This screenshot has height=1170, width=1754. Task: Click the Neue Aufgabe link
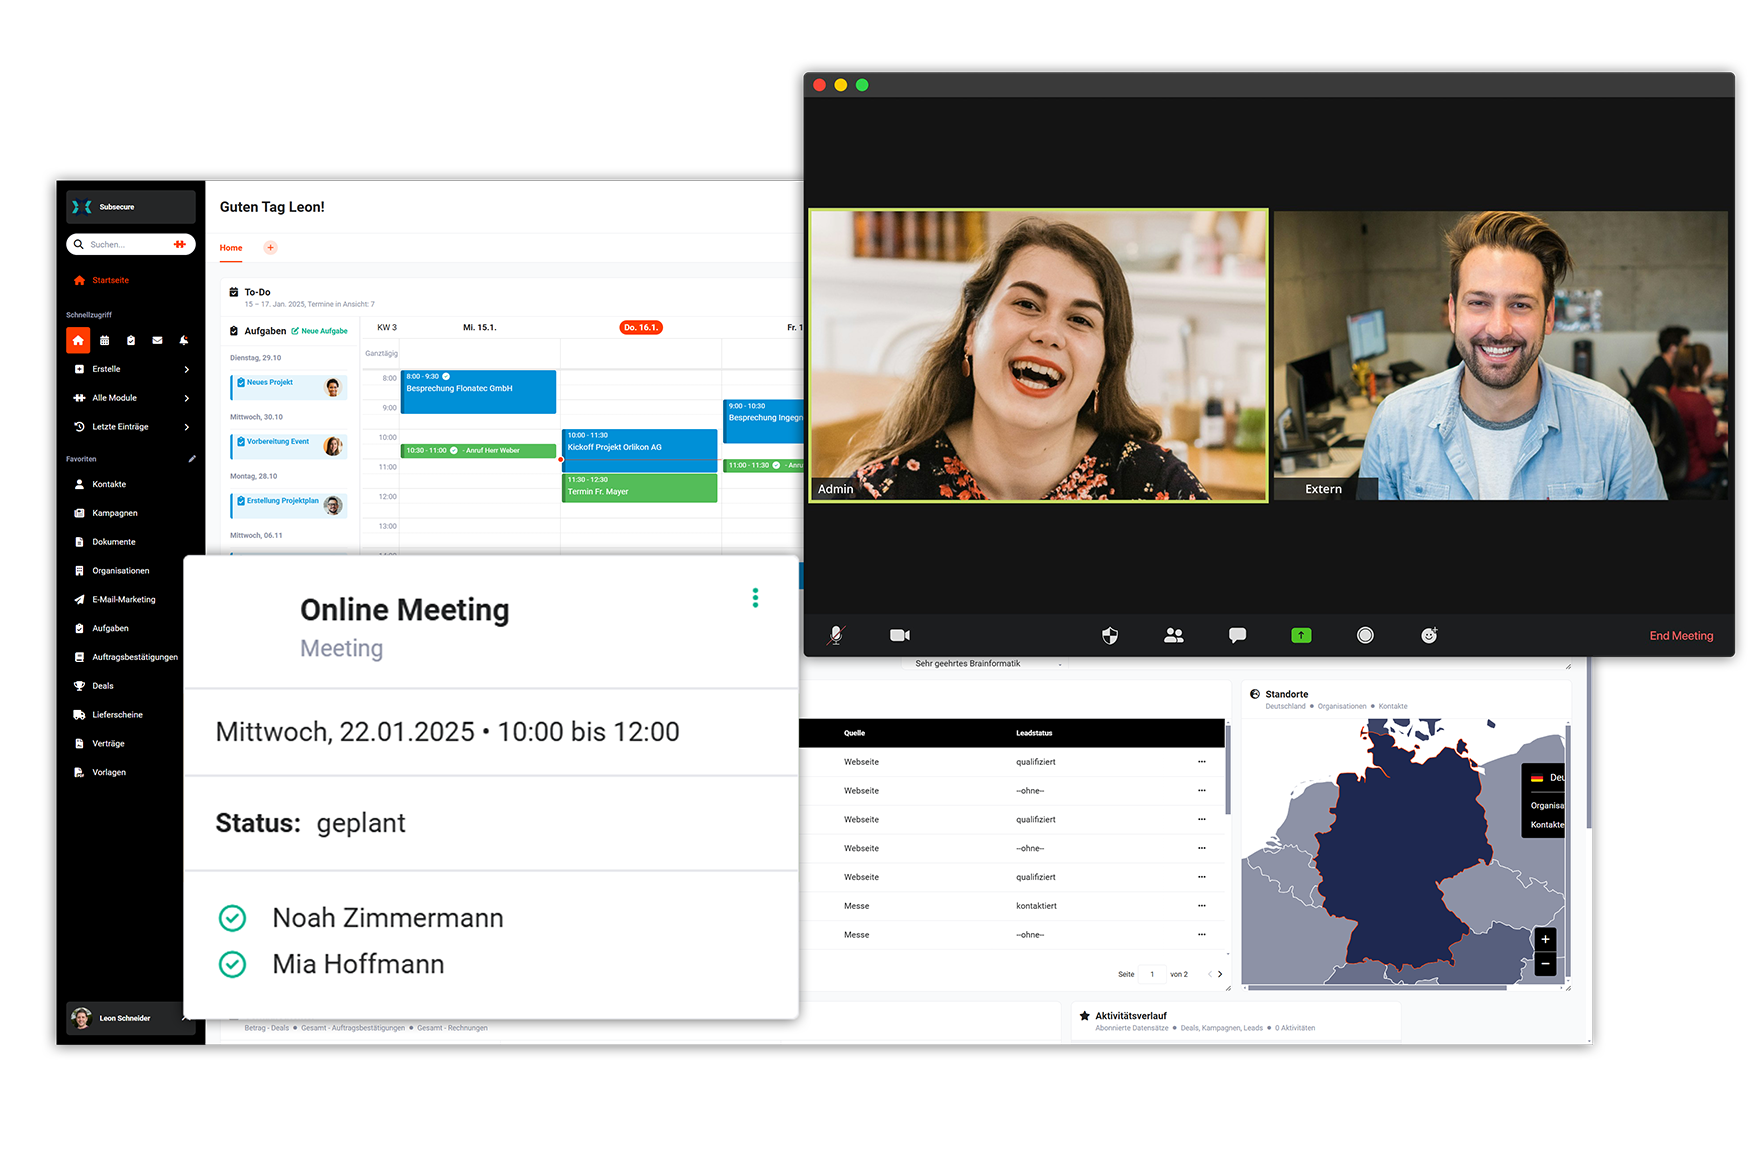pyautogui.click(x=324, y=331)
